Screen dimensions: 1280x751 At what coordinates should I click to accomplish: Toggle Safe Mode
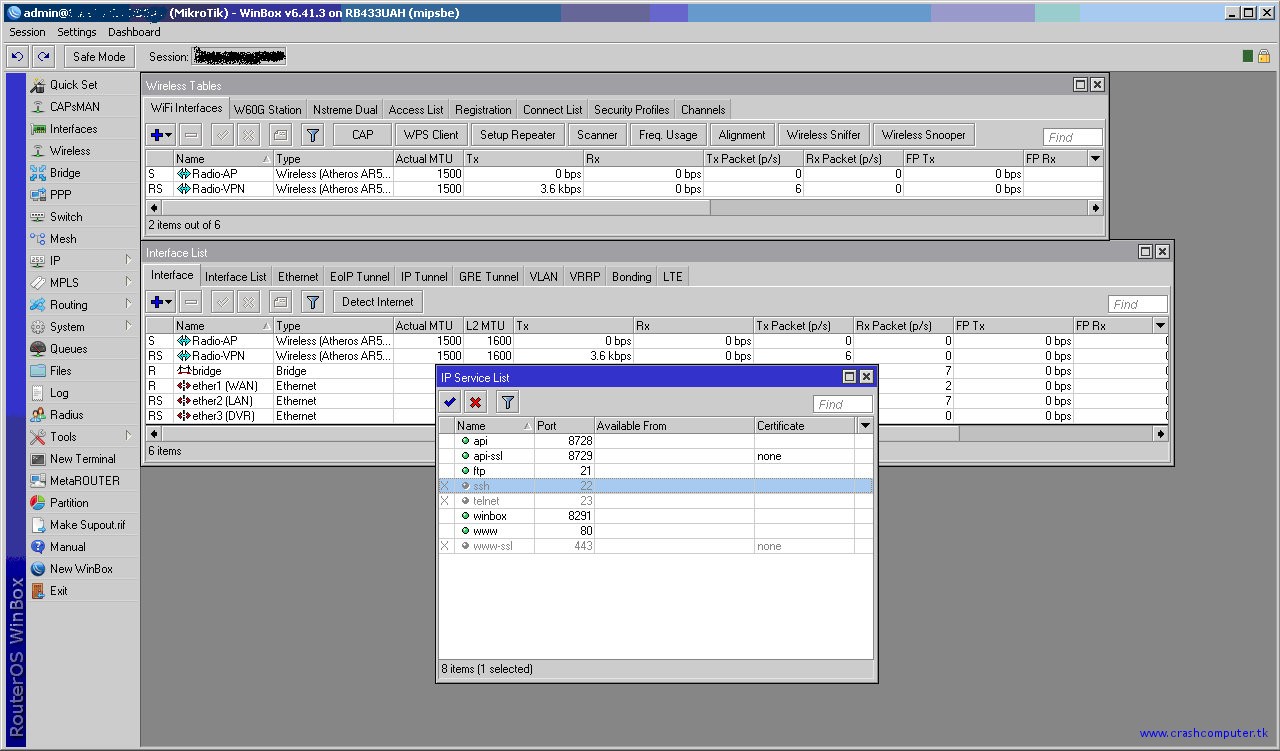point(99,57)
